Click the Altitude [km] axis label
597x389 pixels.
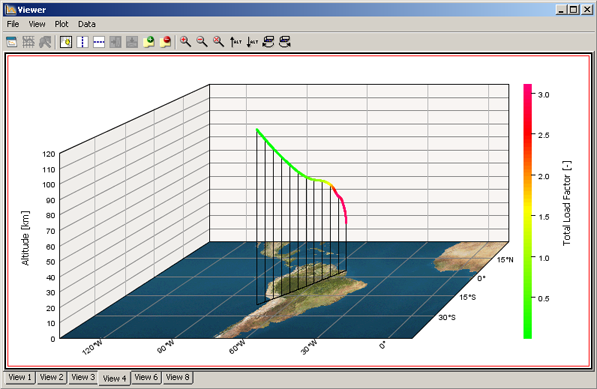click(25, 238)
